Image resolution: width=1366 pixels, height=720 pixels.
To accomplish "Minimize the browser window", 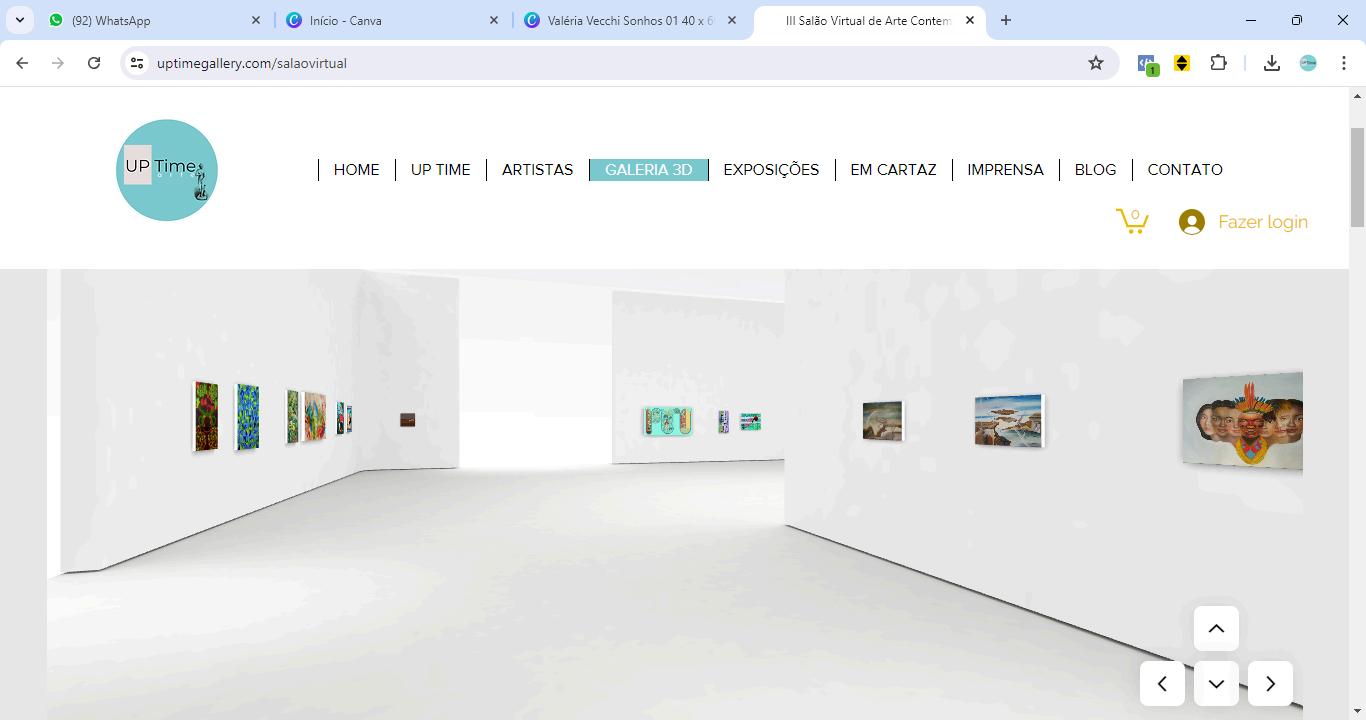I will [x=1251, y=20].
